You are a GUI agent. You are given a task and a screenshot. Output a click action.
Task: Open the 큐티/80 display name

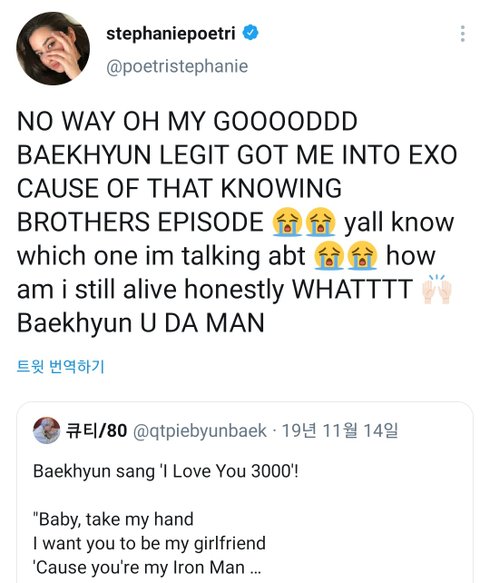point(96,431)
